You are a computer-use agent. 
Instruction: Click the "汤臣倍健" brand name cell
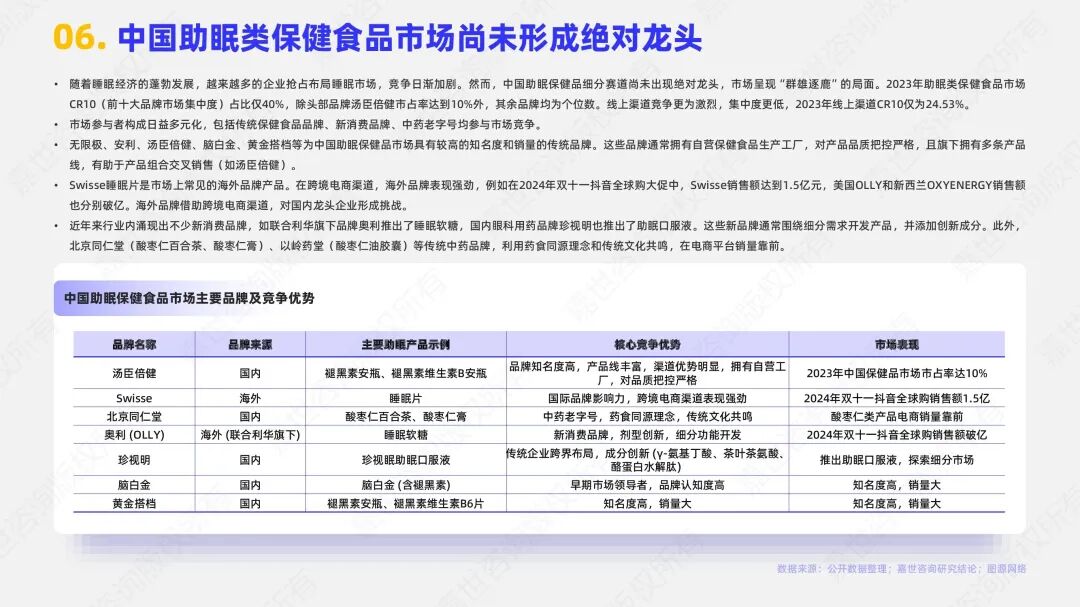point(134,373)
